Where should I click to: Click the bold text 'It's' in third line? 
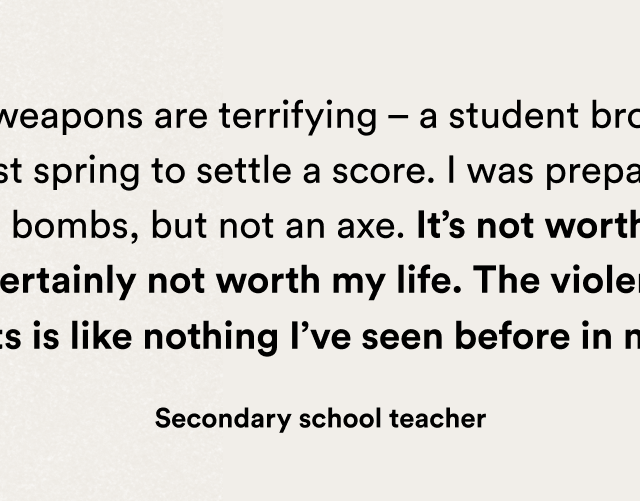click(440, 225)
